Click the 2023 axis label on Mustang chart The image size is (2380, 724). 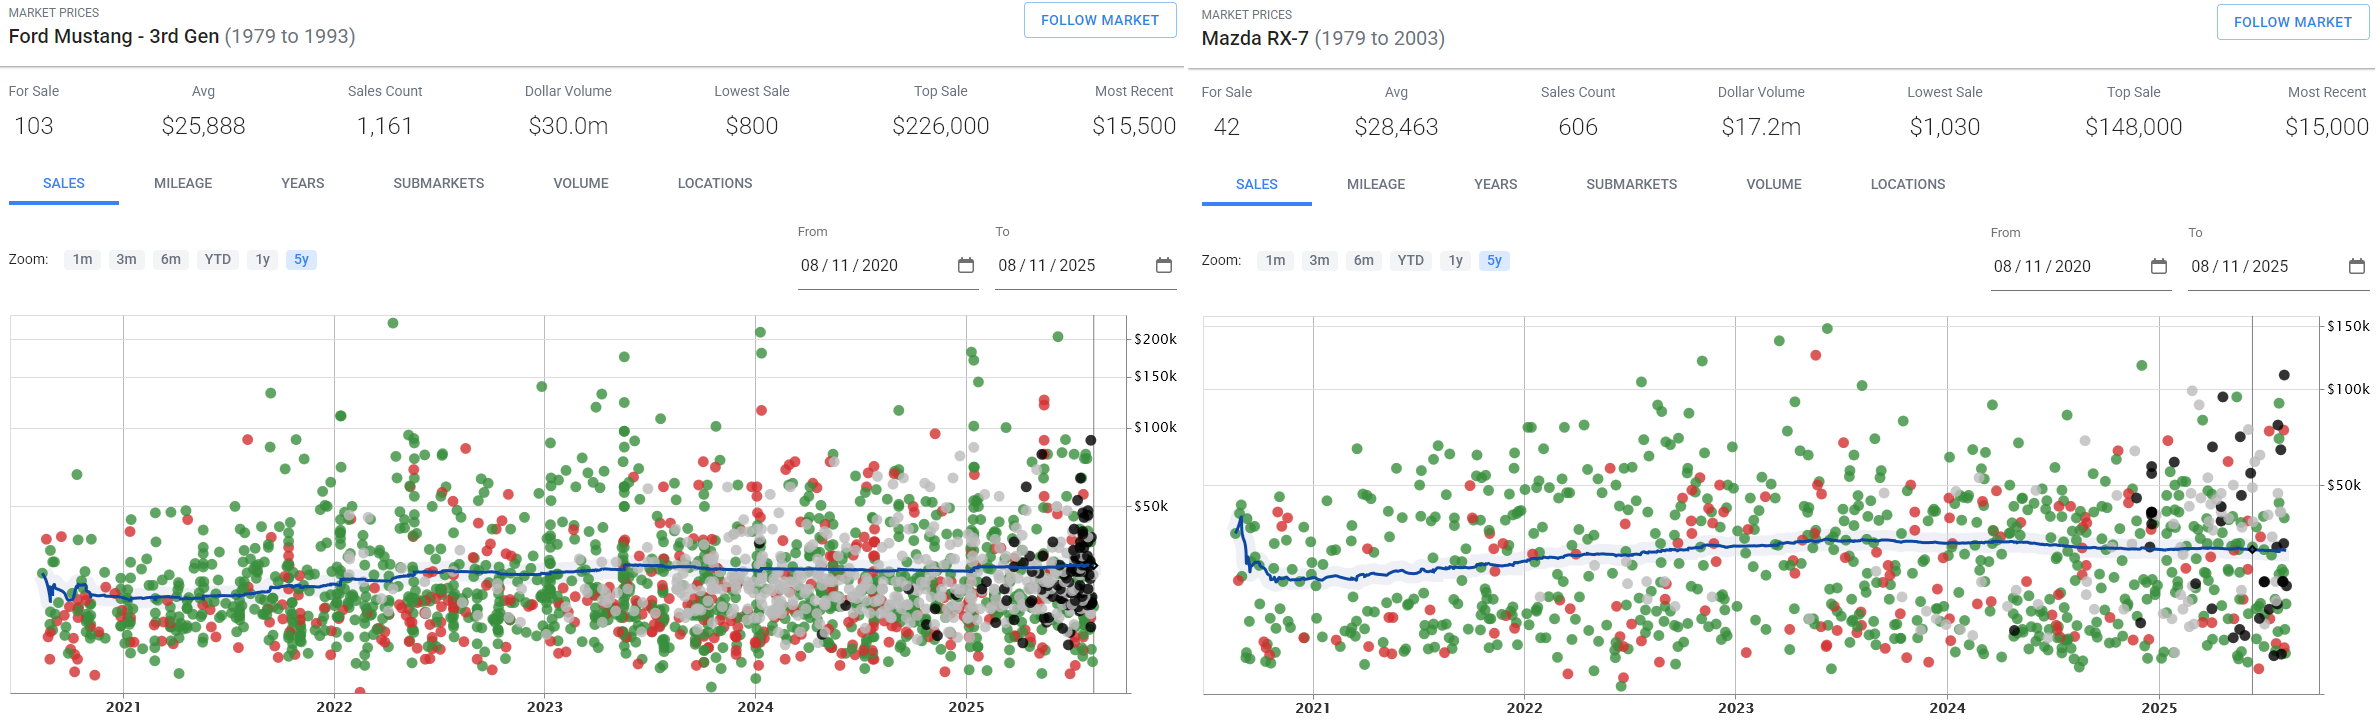[545, 707]
